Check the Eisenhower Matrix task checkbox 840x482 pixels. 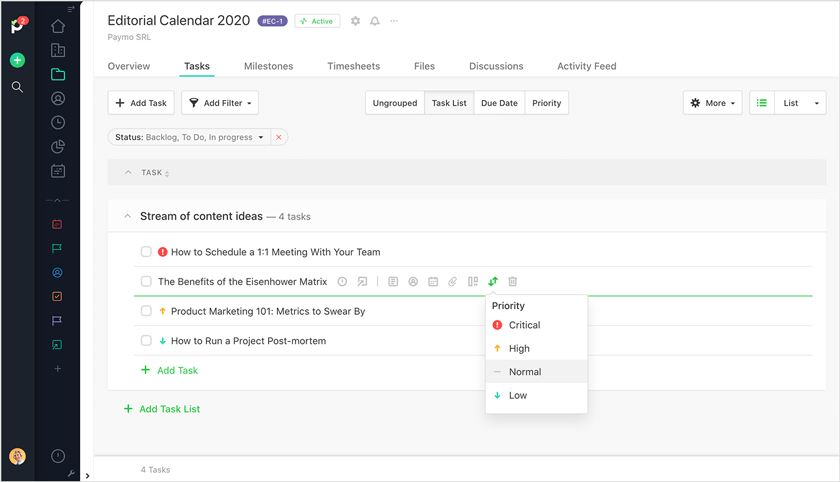point(146,281)
